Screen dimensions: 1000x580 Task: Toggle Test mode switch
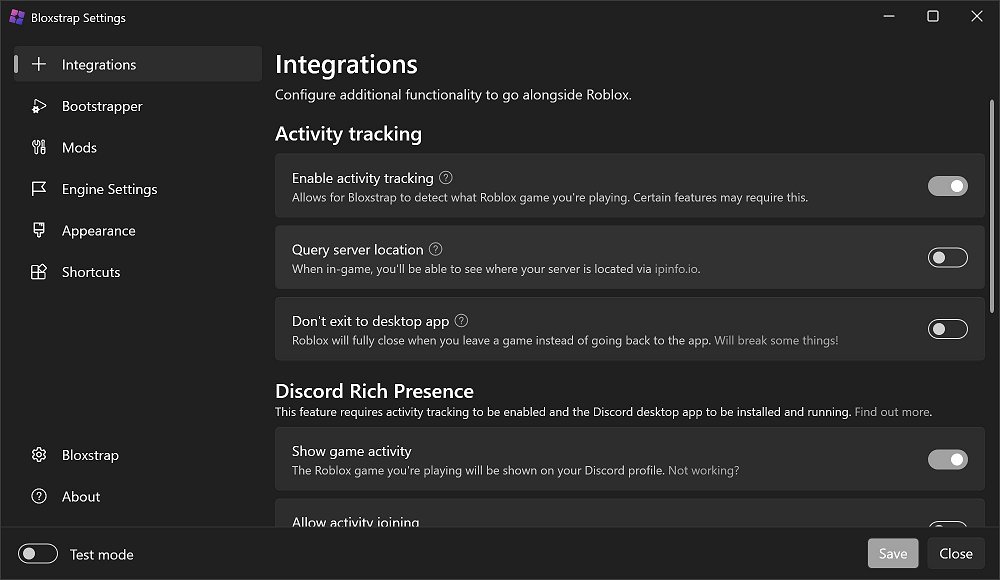(x=39, y=554)
